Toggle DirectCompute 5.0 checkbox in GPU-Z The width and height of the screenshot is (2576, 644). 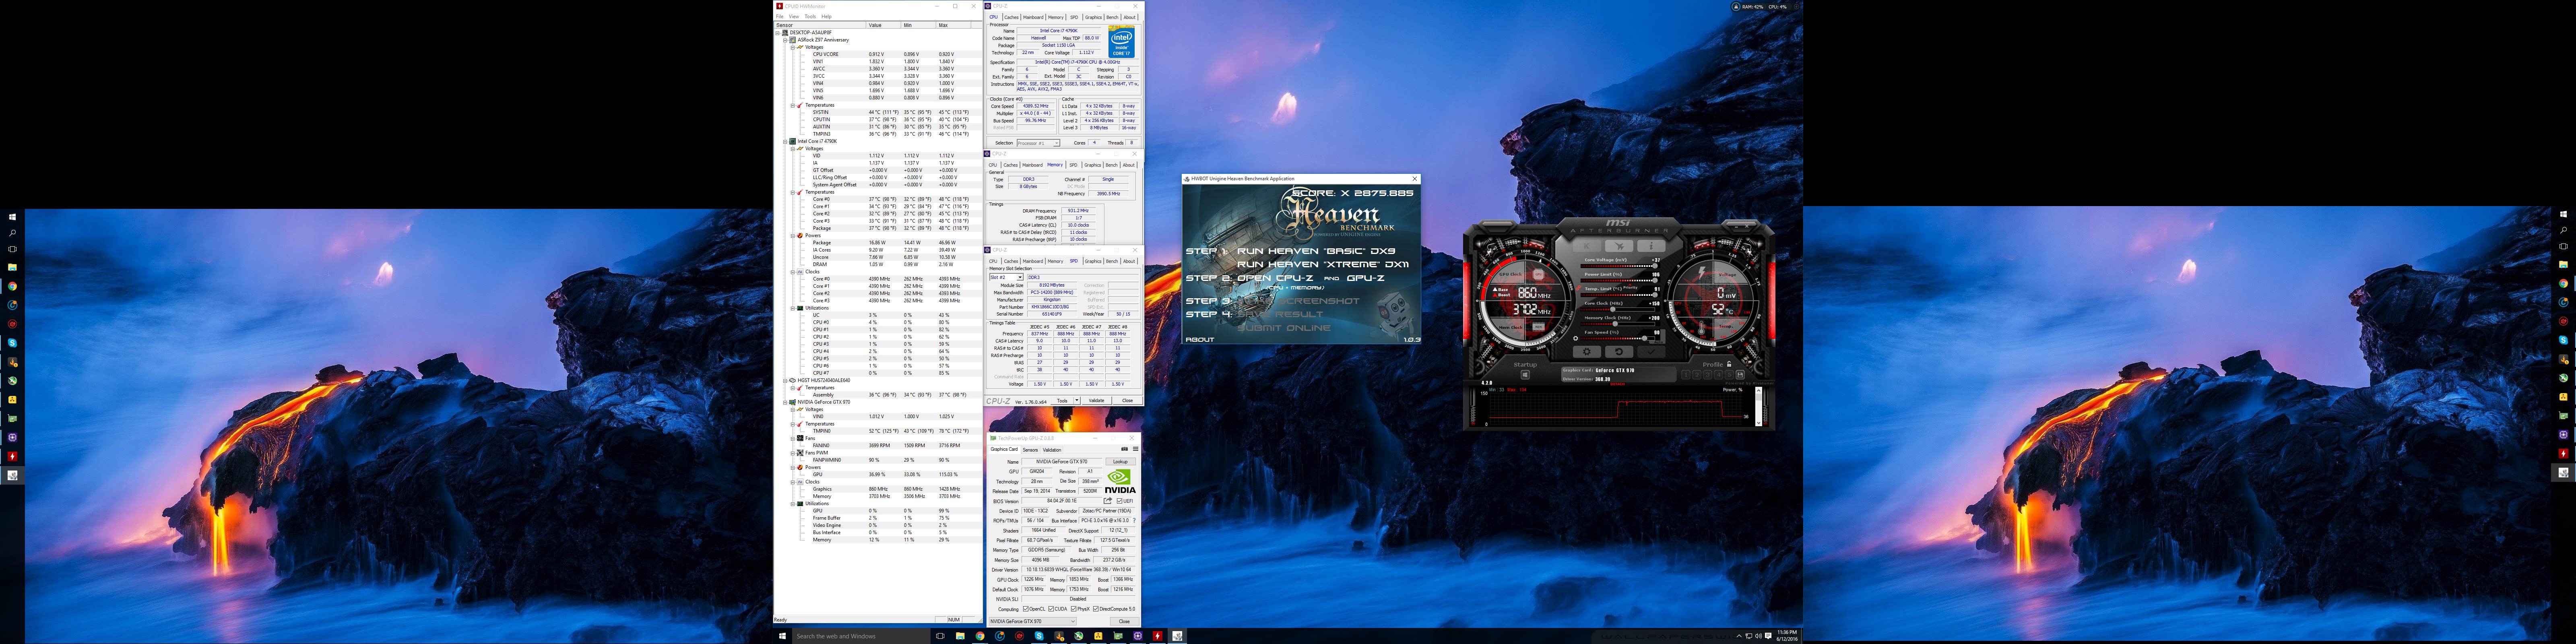(x=1096, y=609)
